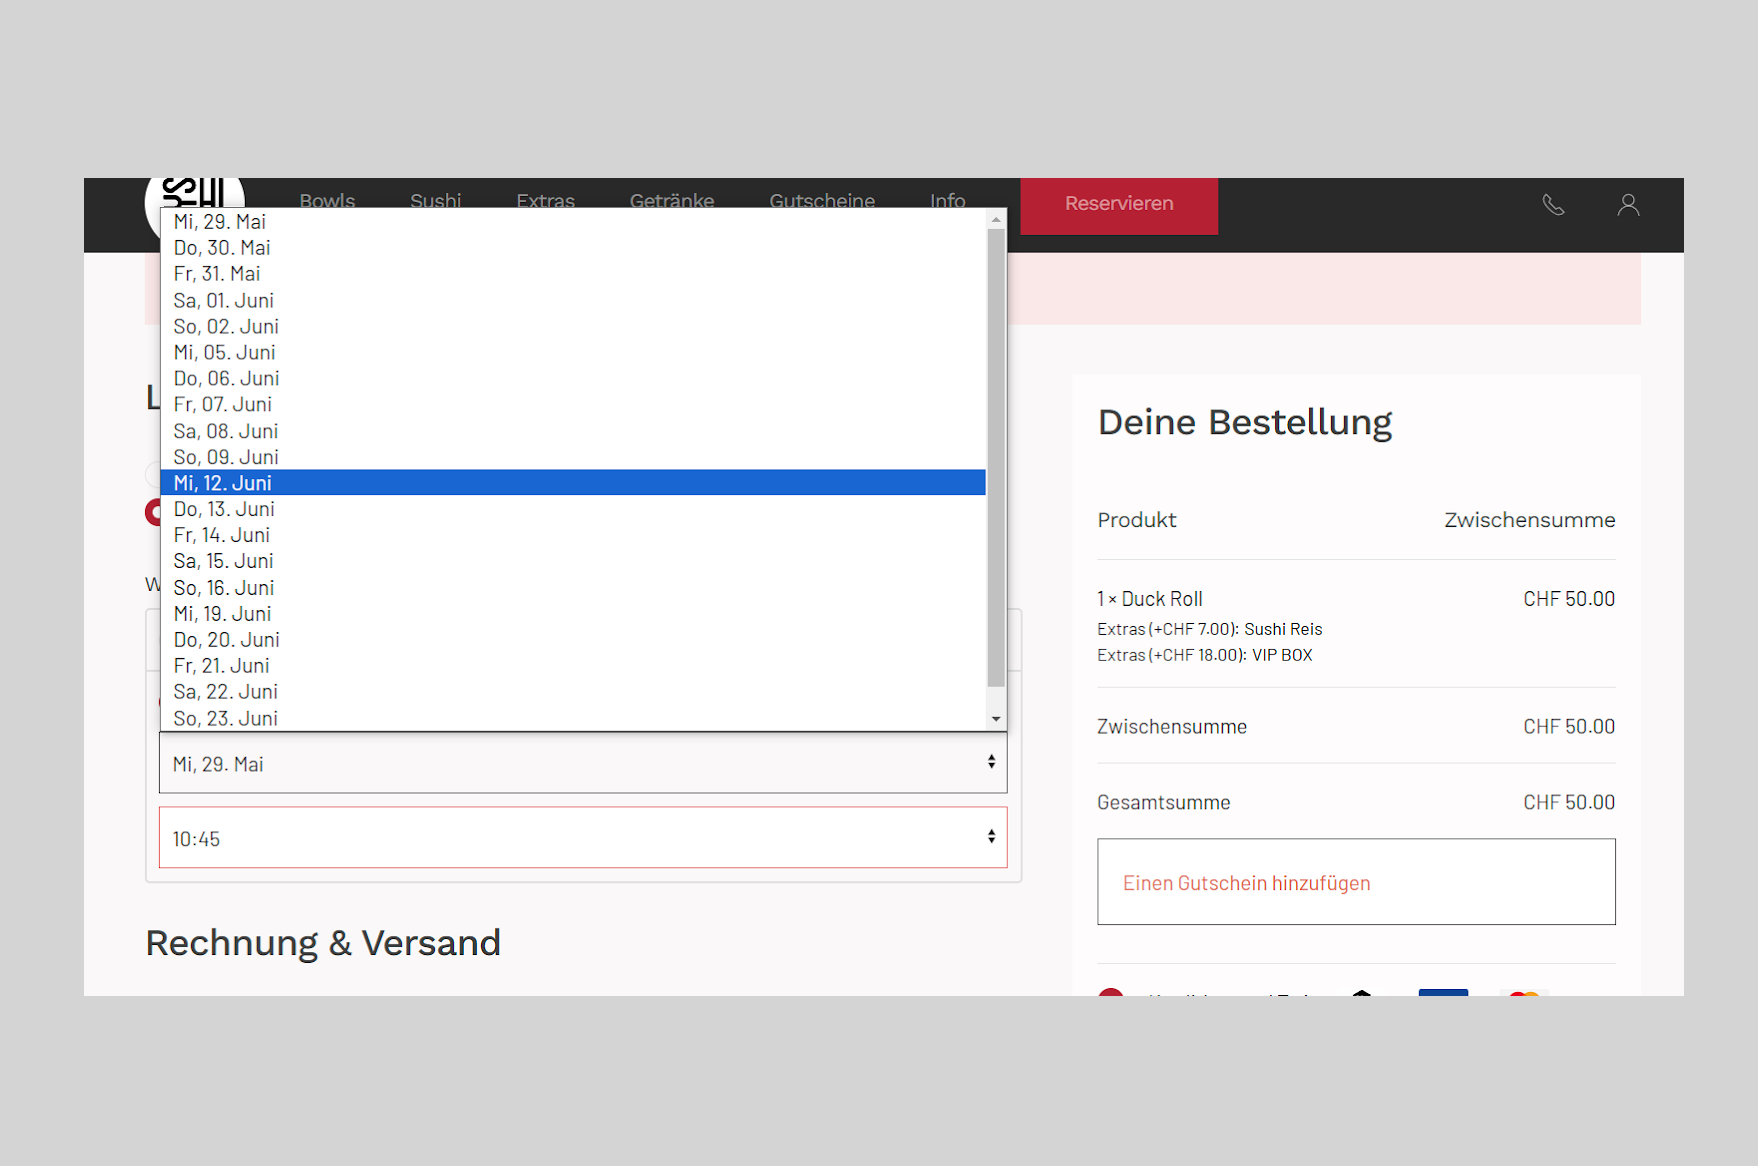Open the Extras menu item
Screen dimensions: 1758x1166
pos(546,200)
